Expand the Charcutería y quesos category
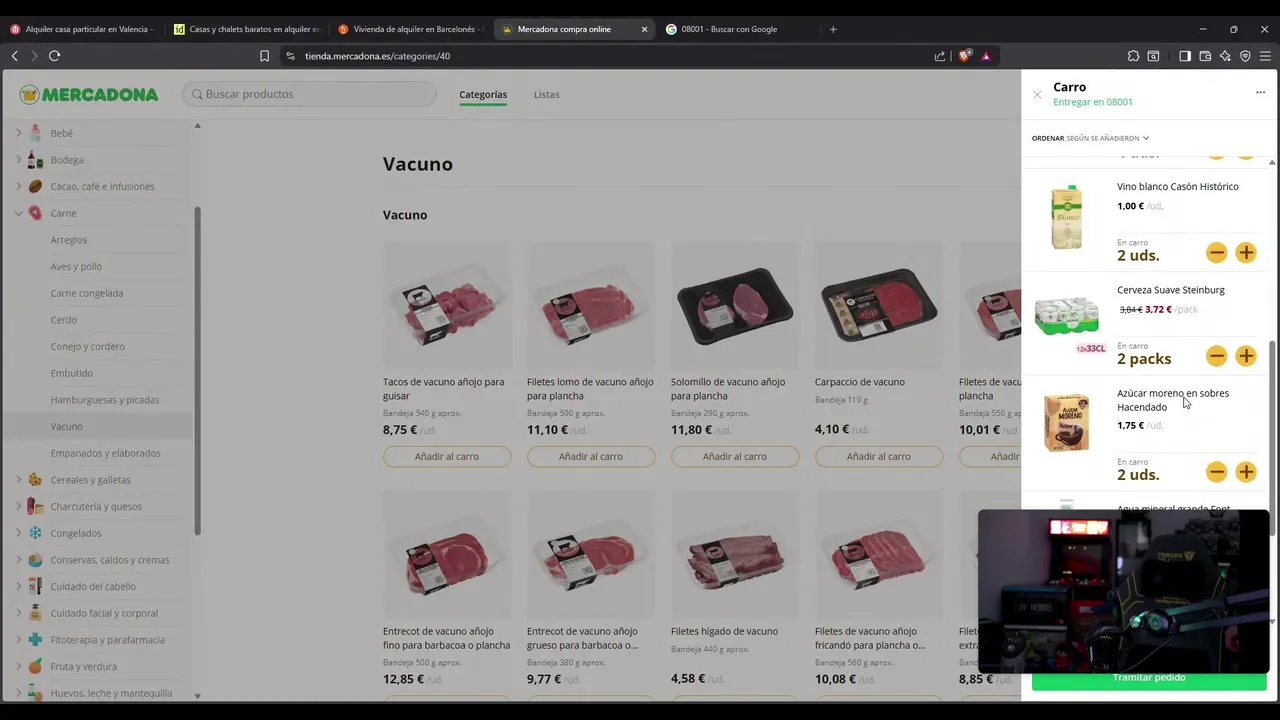1280x720 pixels. click(18, 506)
